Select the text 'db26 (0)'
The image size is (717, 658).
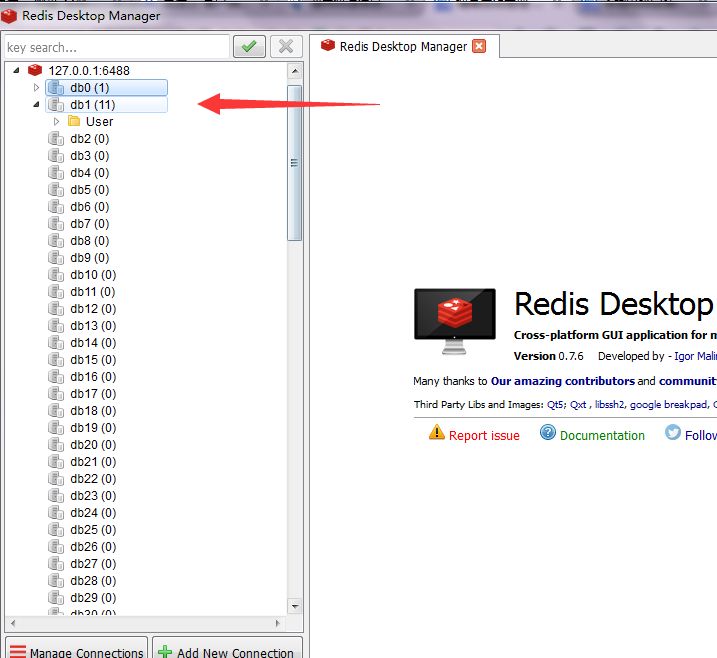tap(93, 547)
